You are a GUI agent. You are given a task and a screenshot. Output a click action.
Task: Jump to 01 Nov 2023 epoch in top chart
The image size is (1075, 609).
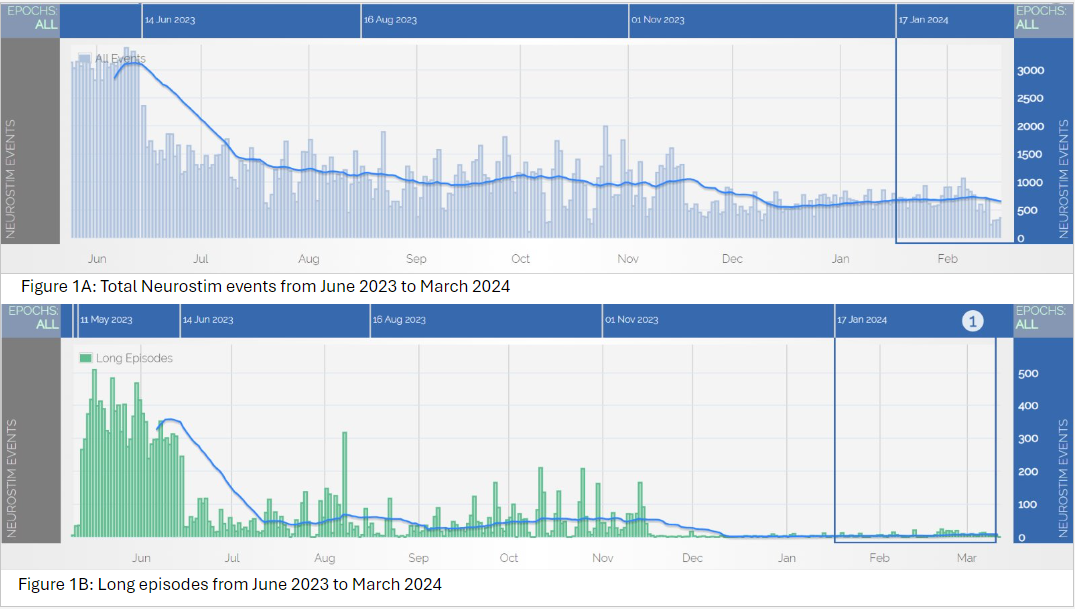point(658,20)
